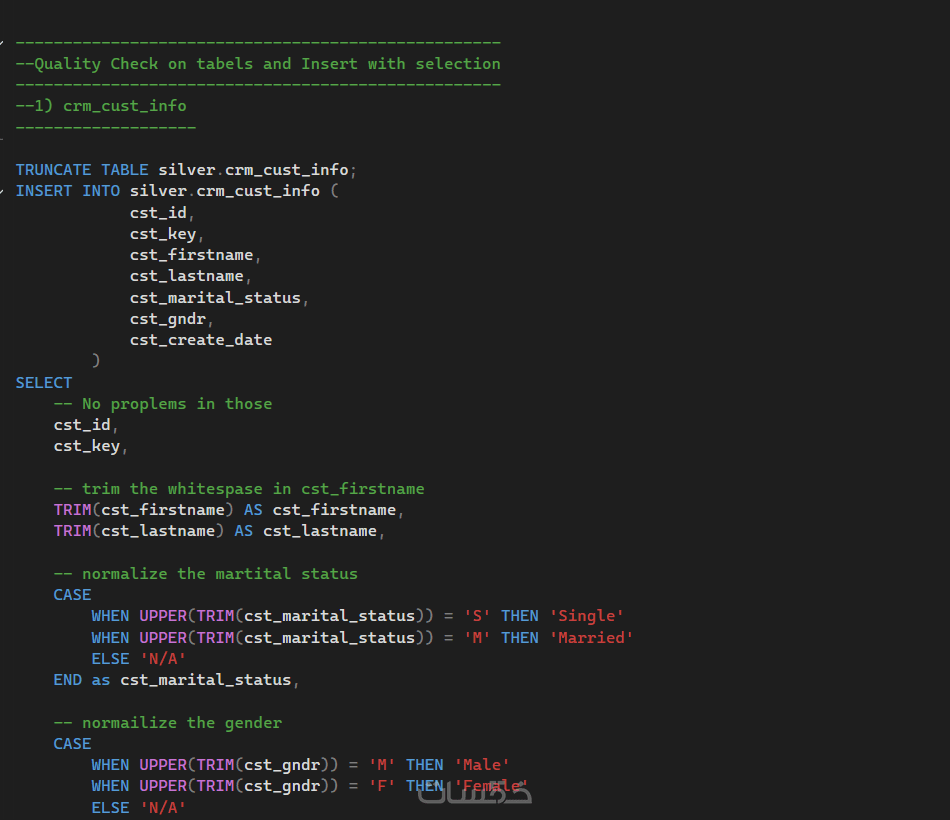Click the 'Quality Check on tabels' header comment
Screen dimensions: 950x820
pos(258,64)
